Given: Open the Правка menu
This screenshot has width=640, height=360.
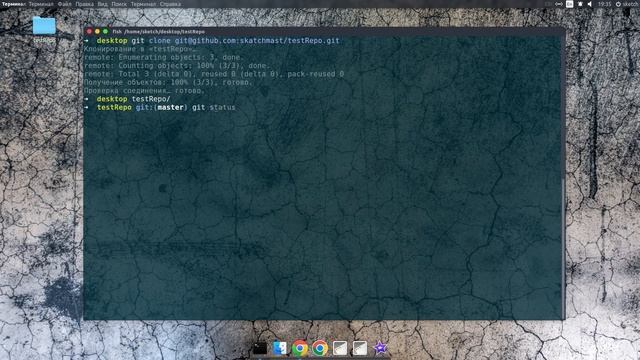Looking at the screenshot, I should pyautogui.click(x=84, y=4).
